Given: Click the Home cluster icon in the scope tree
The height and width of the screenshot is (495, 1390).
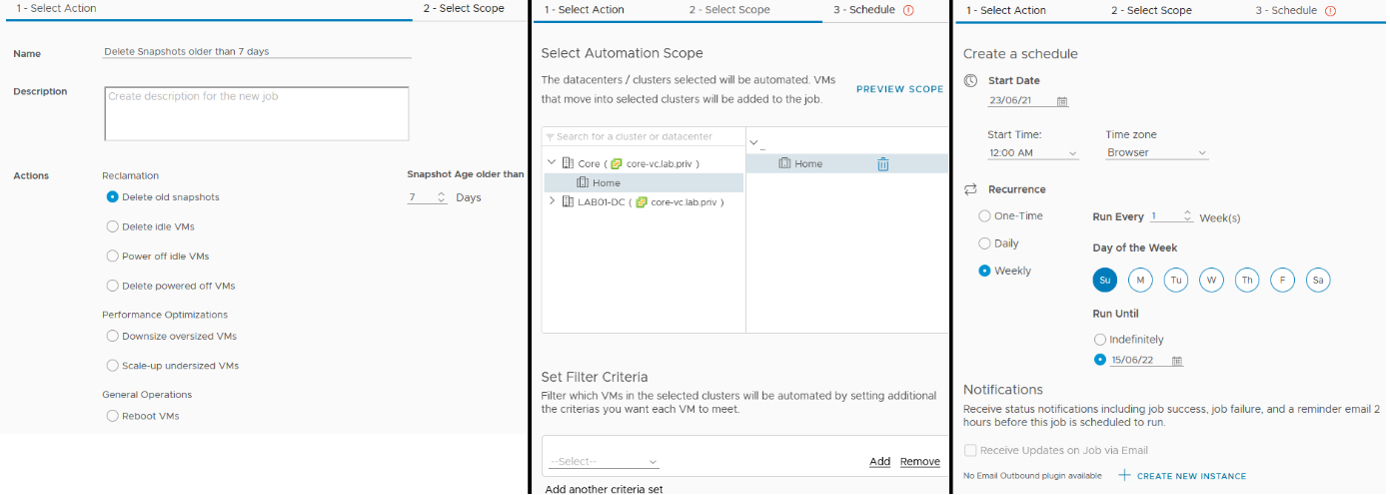Looking at the screenshot, I should (583, 183).
